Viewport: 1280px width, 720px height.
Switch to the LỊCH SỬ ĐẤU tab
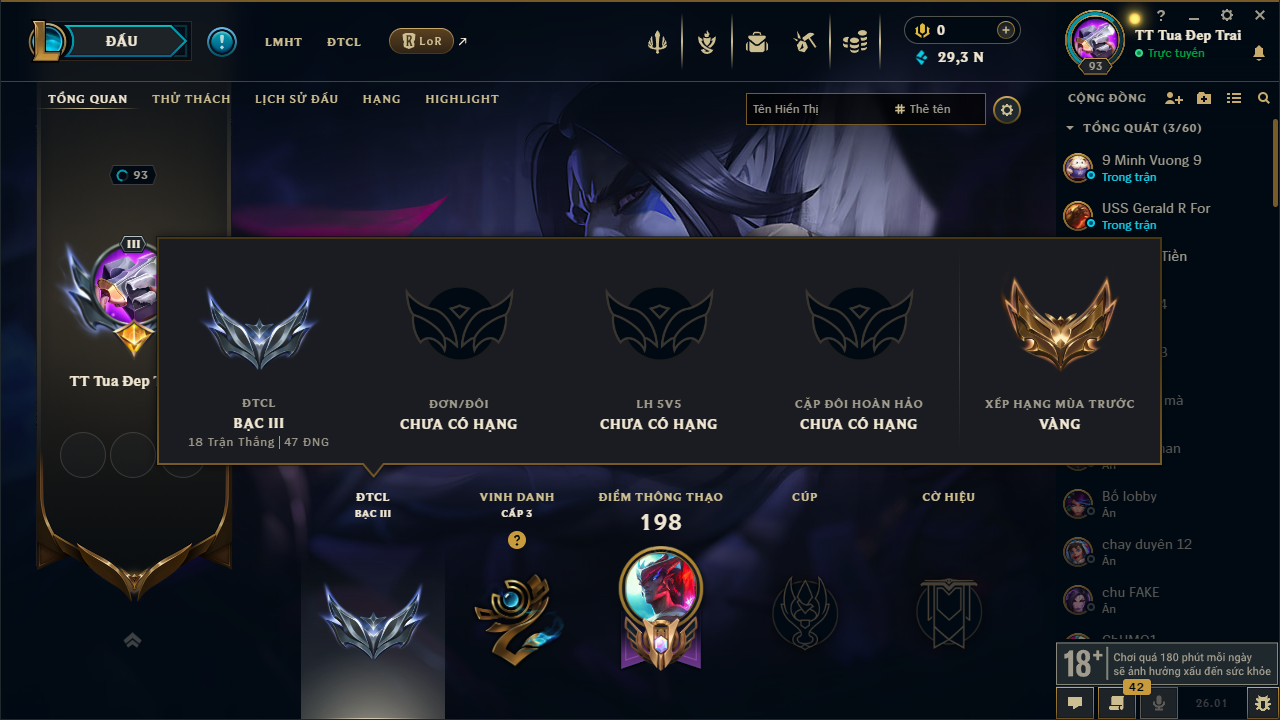(296, 99)
